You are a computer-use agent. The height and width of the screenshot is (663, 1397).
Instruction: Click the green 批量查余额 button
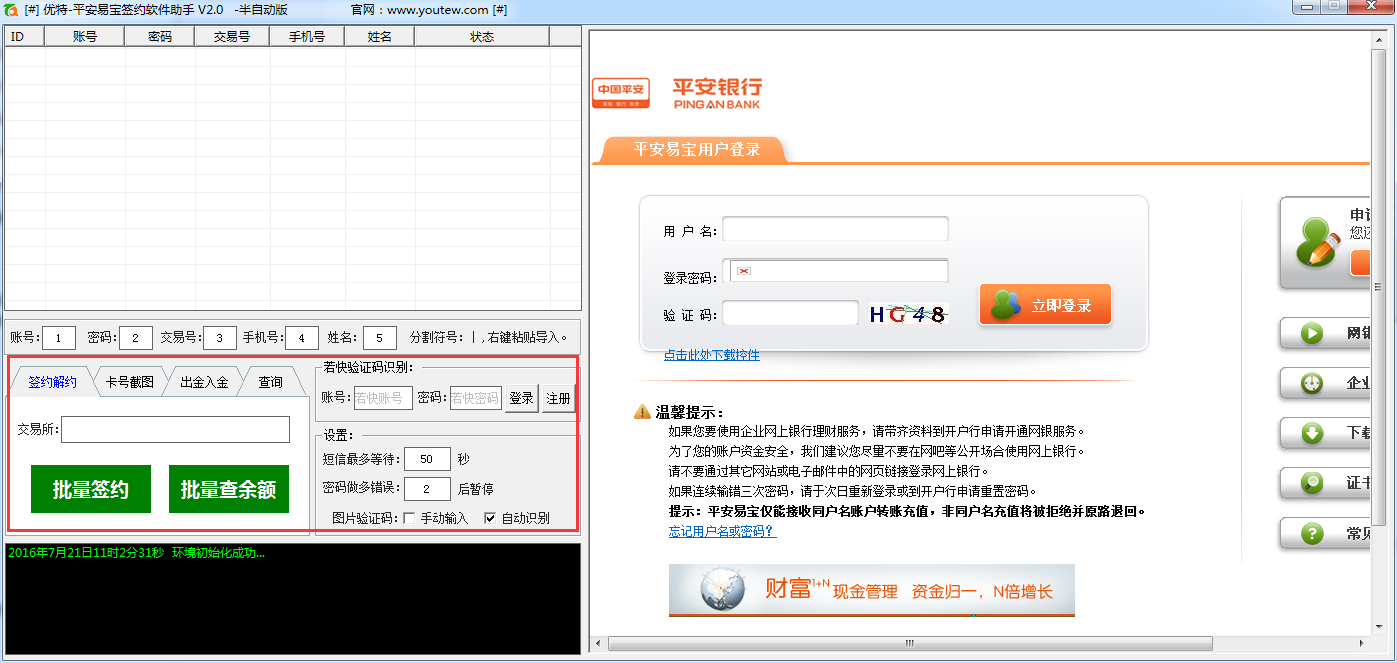[x=229, y=489]
